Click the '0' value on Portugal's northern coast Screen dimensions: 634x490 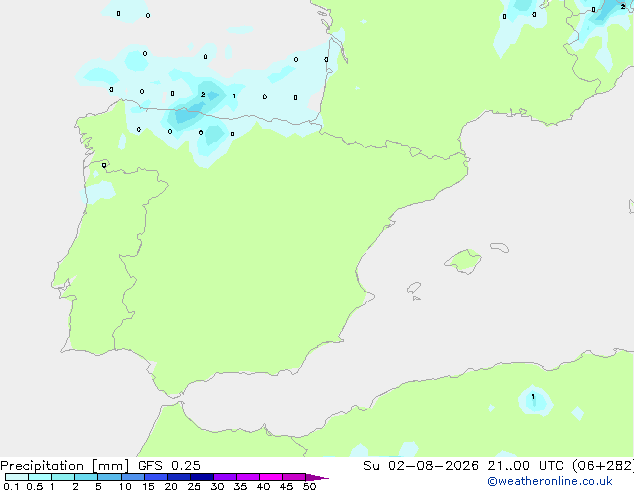click(104, 165)
